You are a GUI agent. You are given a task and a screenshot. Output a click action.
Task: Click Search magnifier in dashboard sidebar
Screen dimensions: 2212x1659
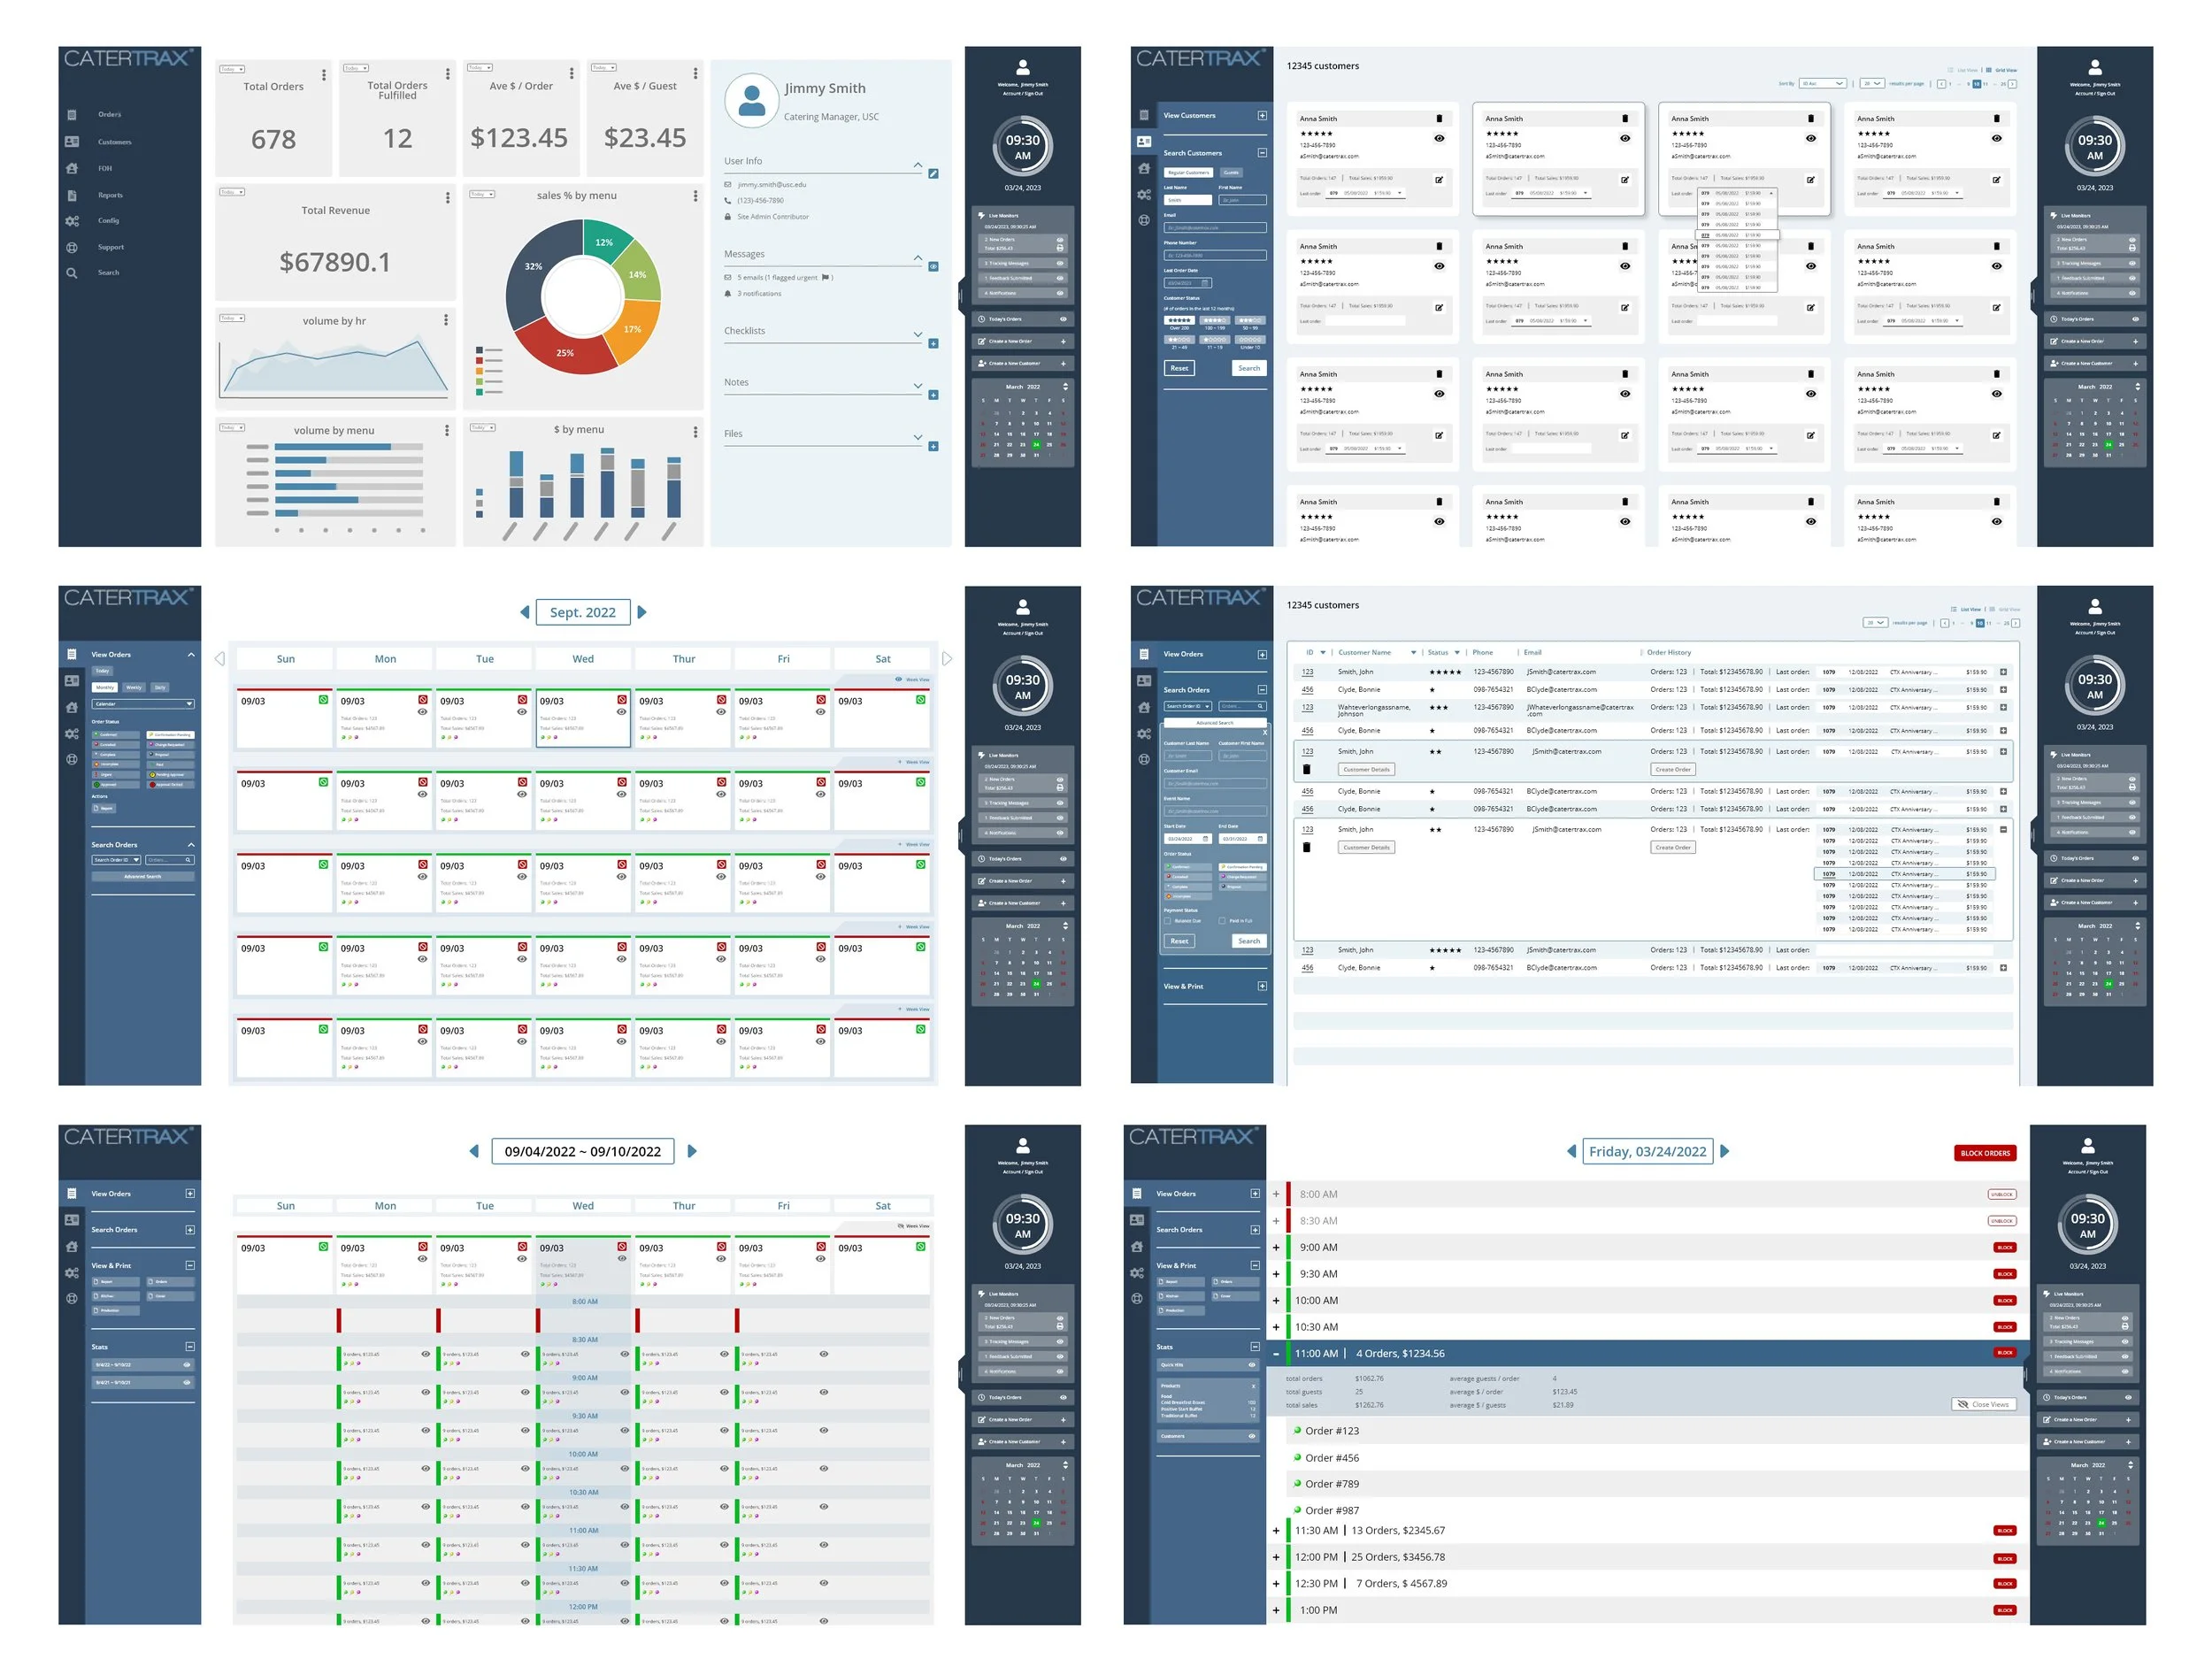72,273
